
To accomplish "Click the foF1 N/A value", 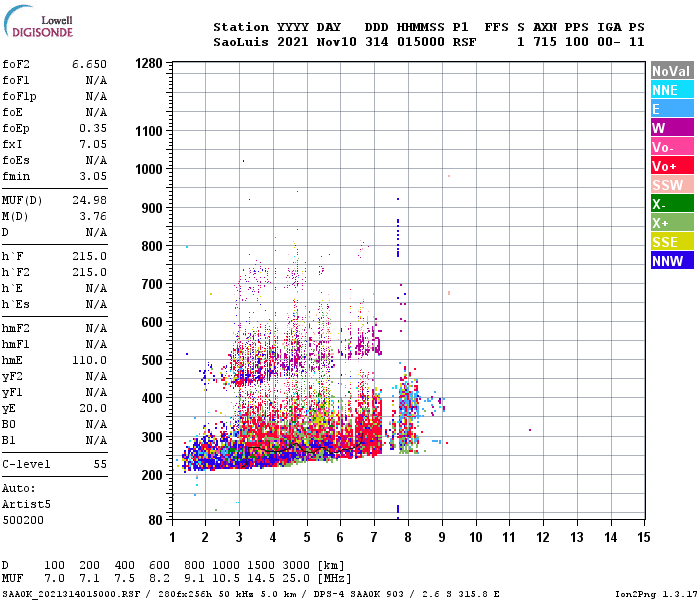I will coord(96,80).
